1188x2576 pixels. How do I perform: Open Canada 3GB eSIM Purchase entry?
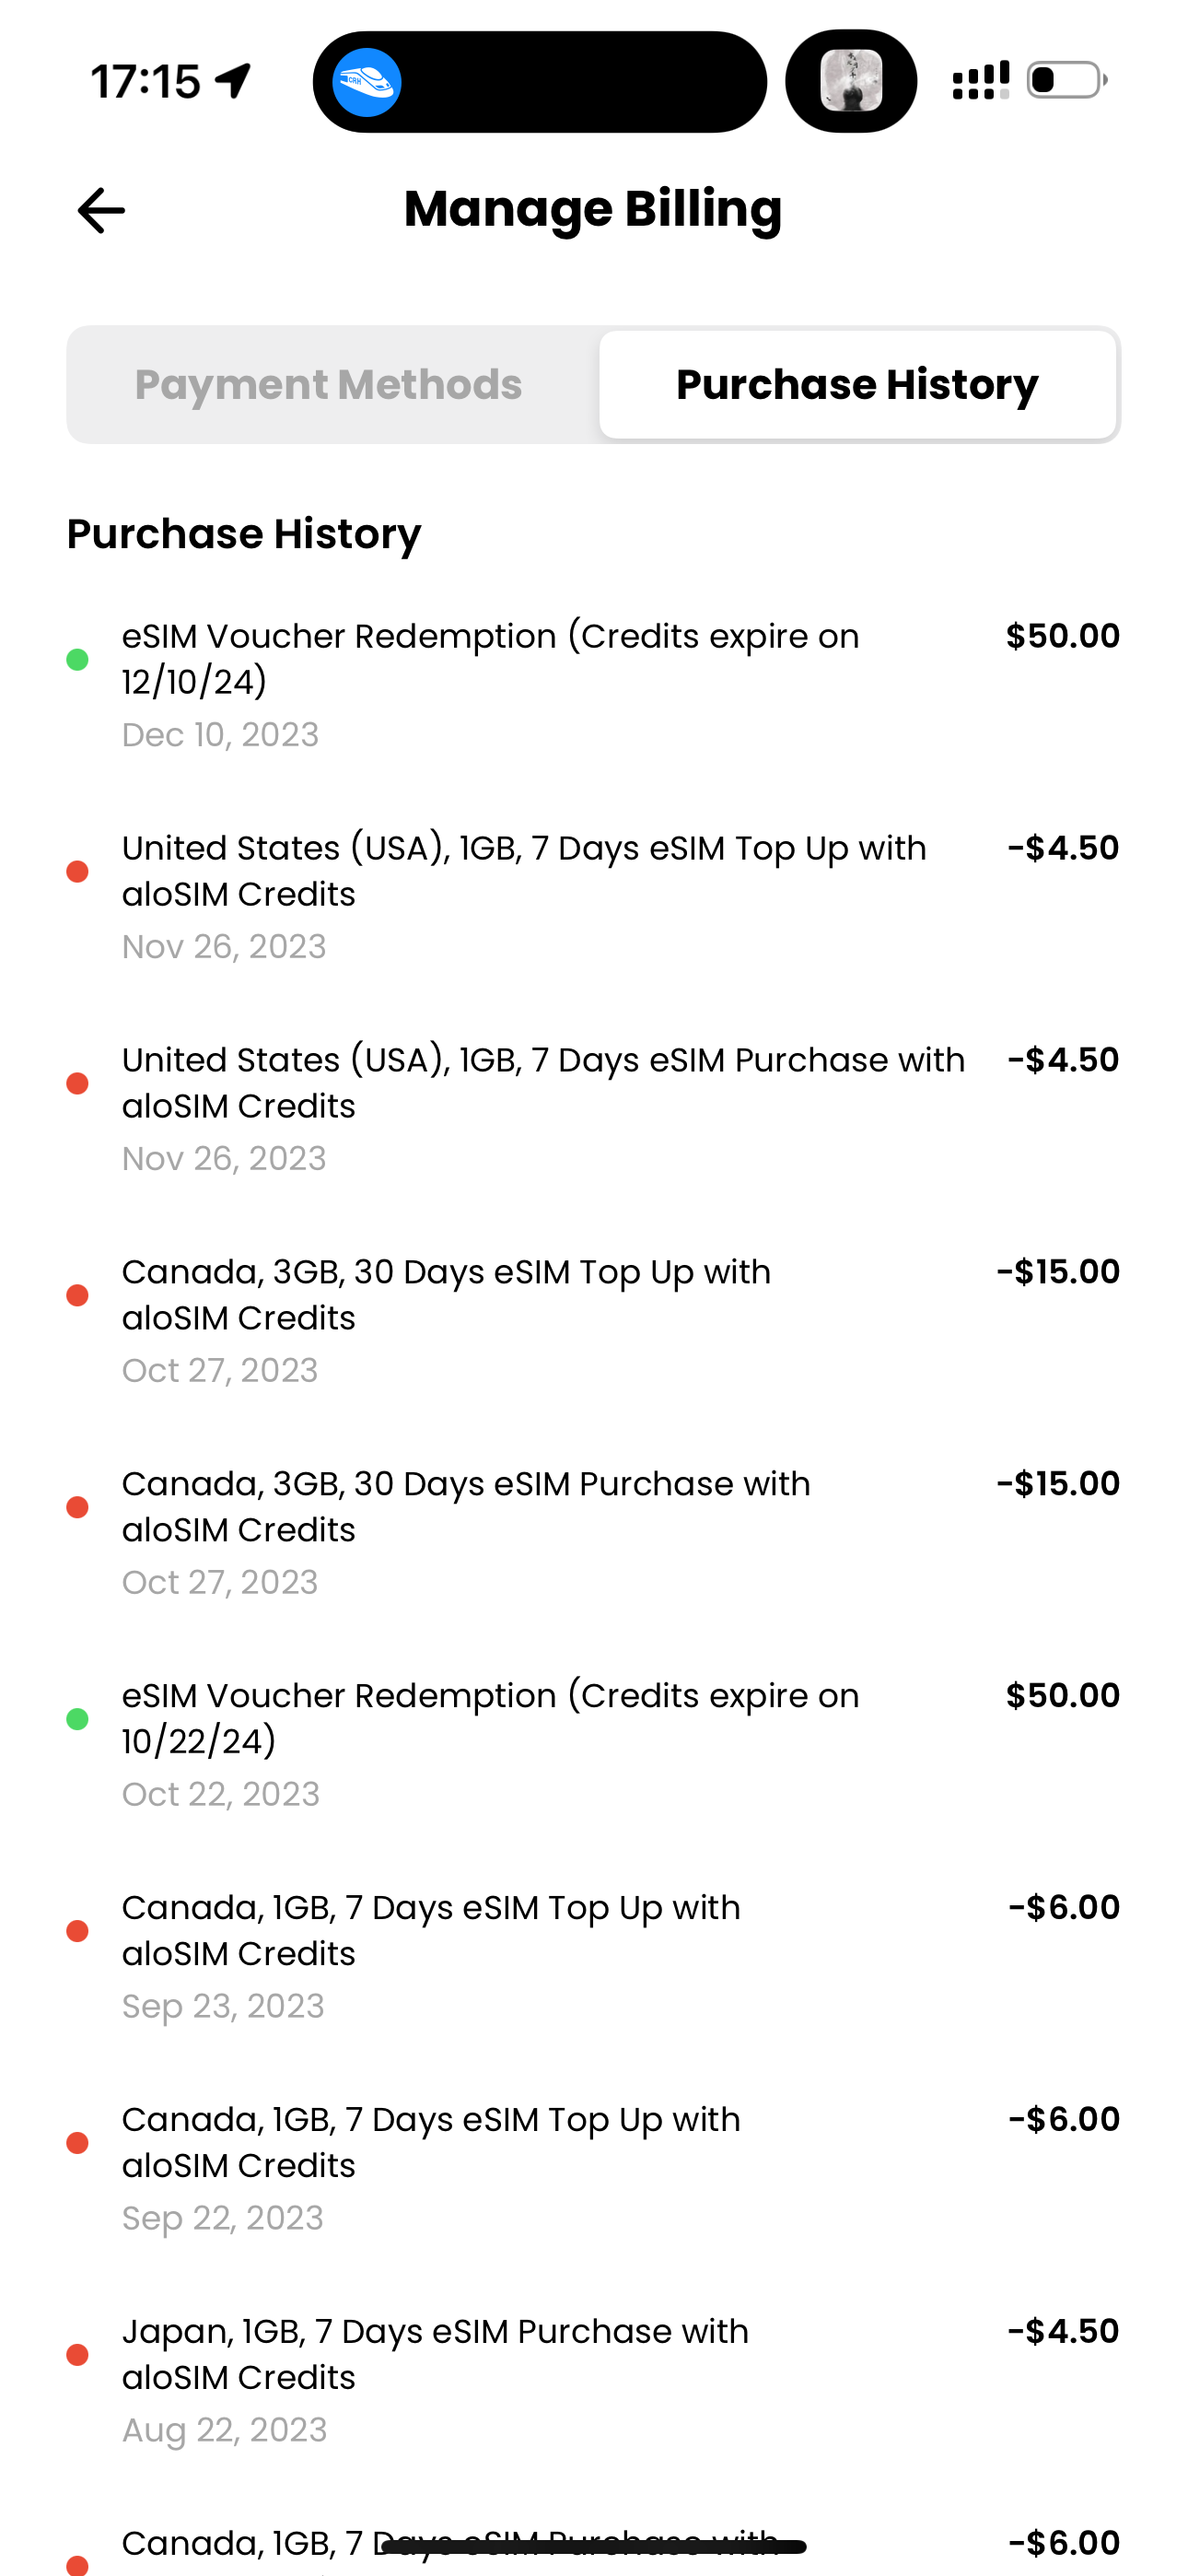tap(466, 1507)
